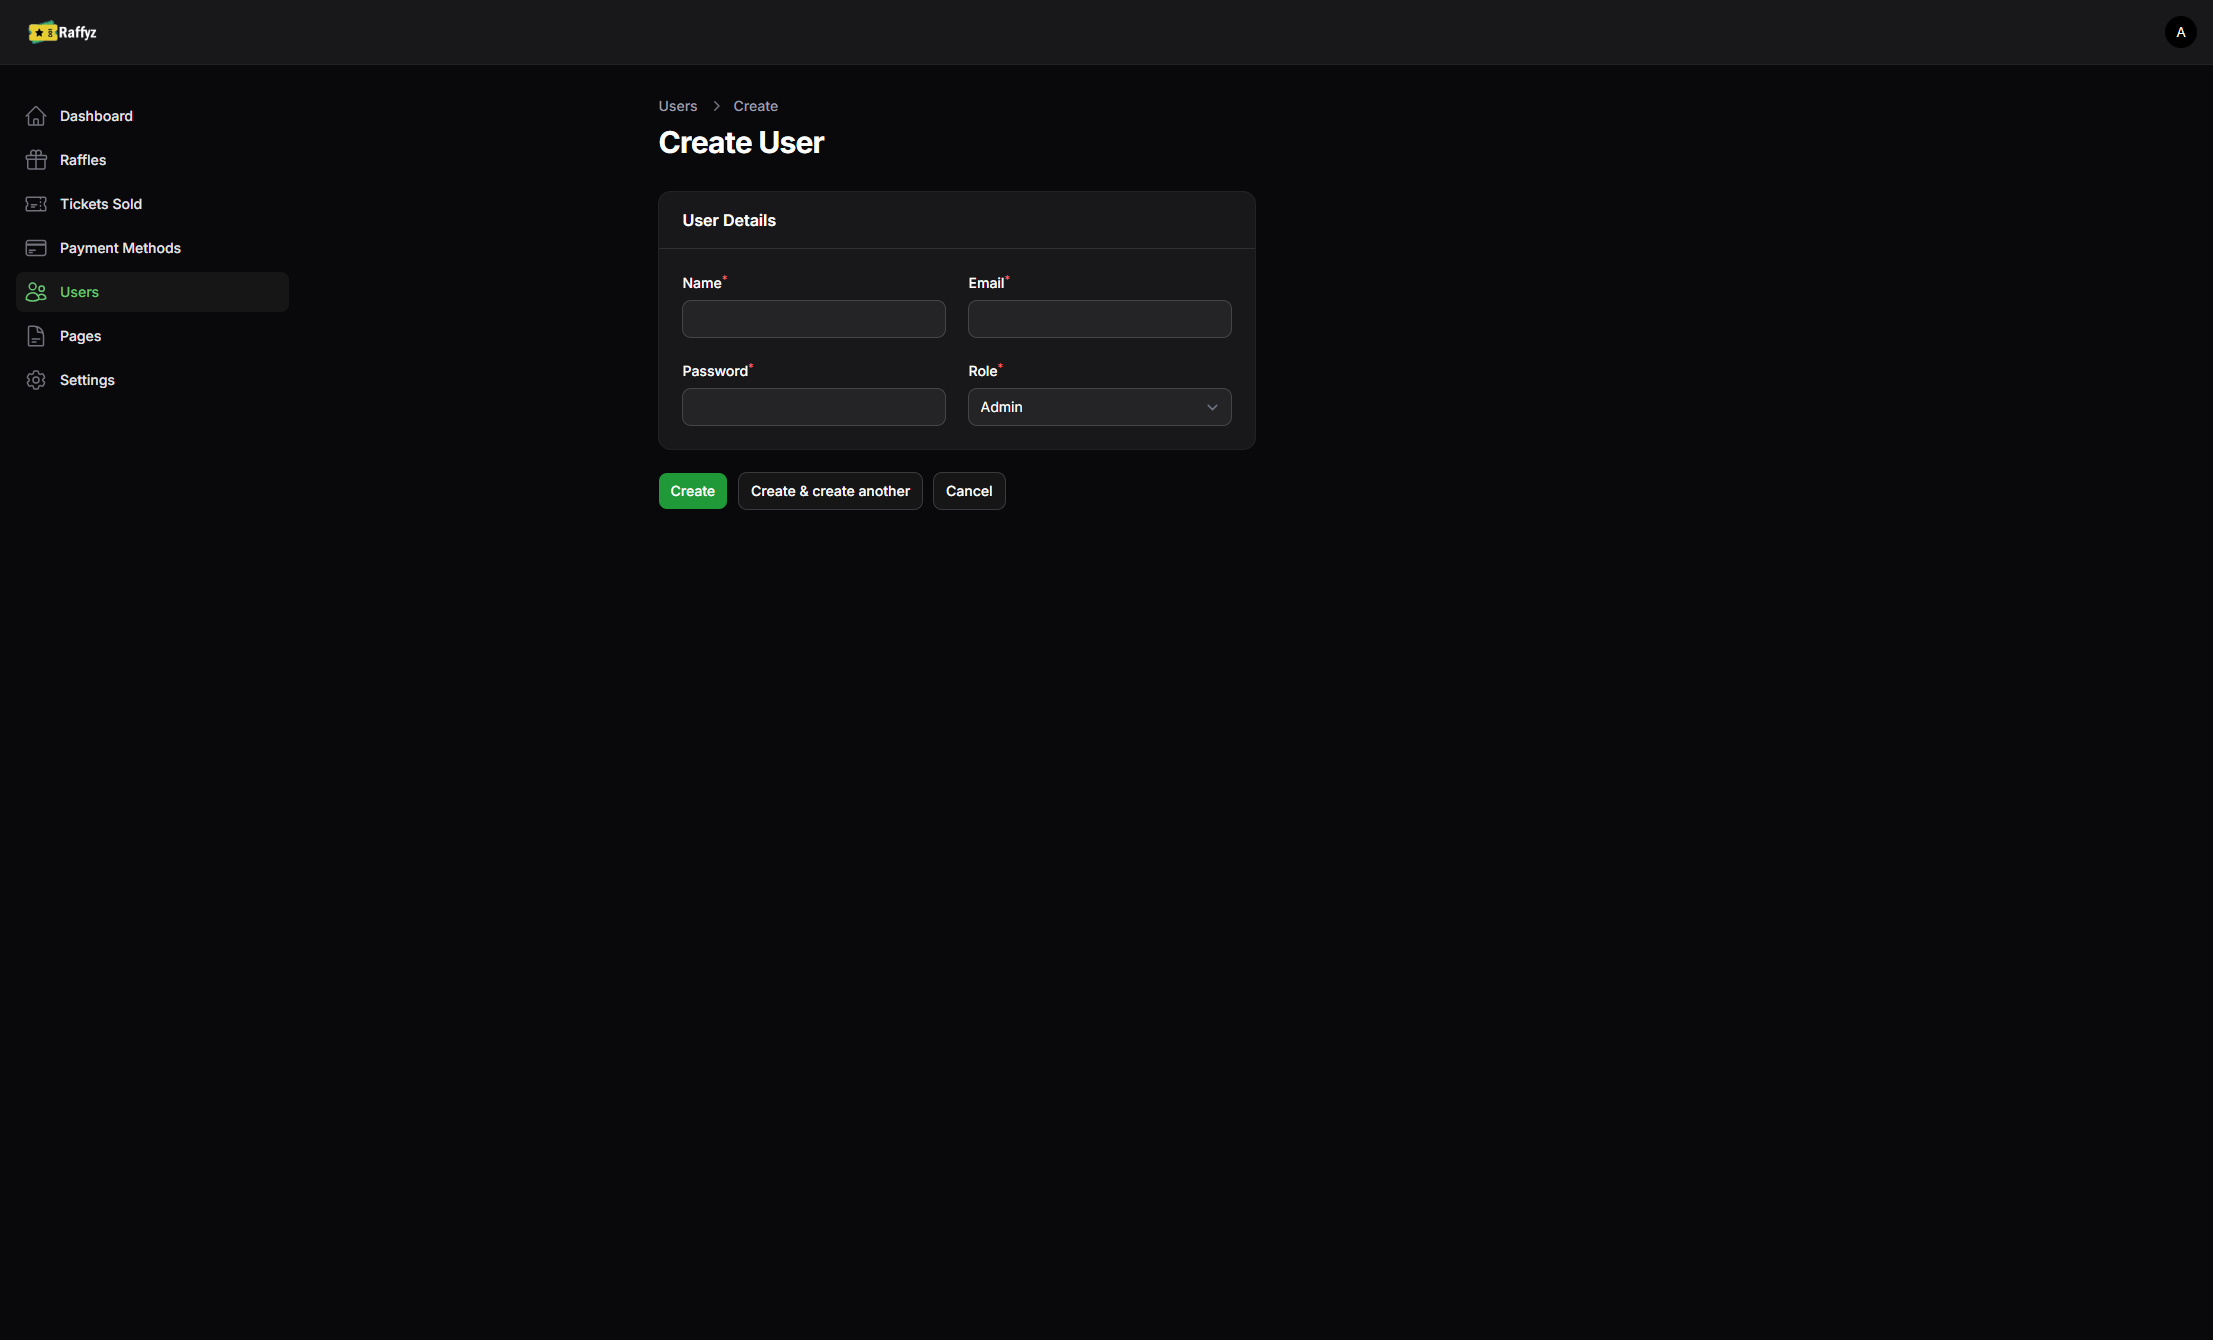Click Create & create another button

point(830,491)
